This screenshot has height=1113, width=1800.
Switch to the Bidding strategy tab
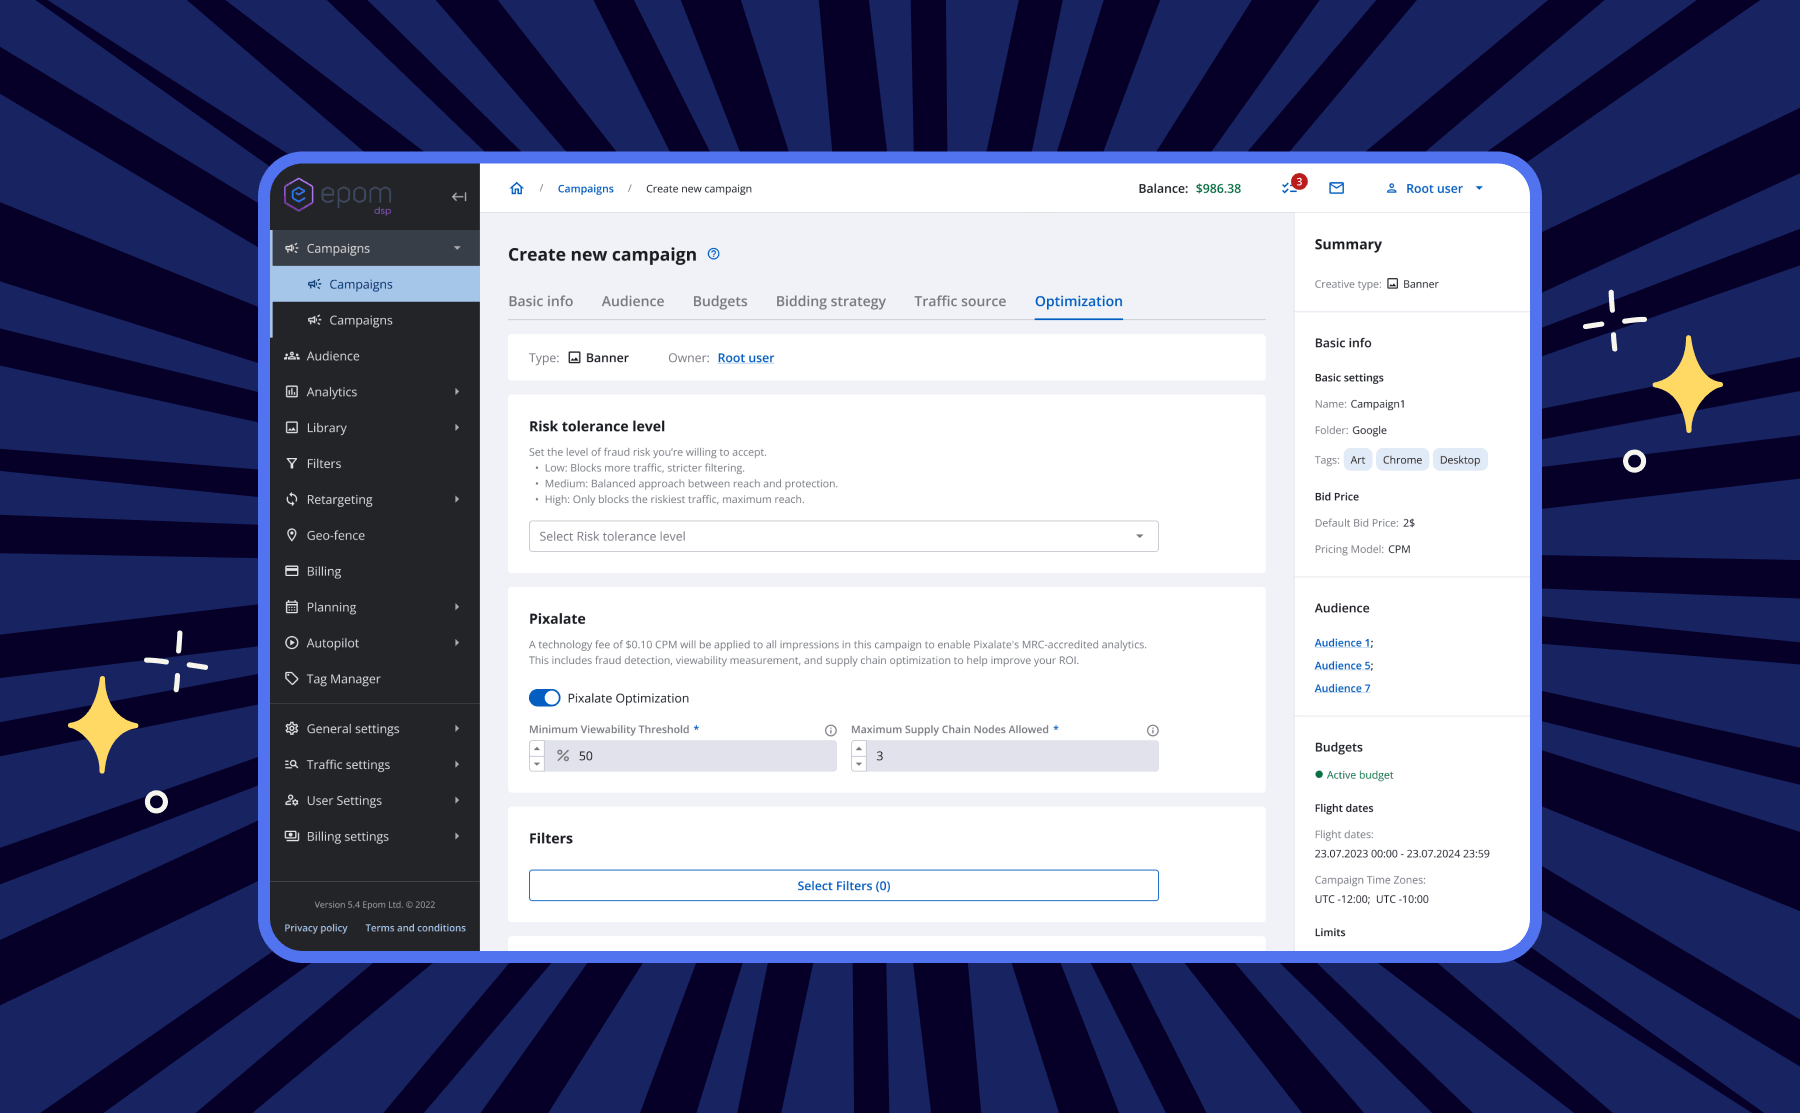(x=831, y=301)
